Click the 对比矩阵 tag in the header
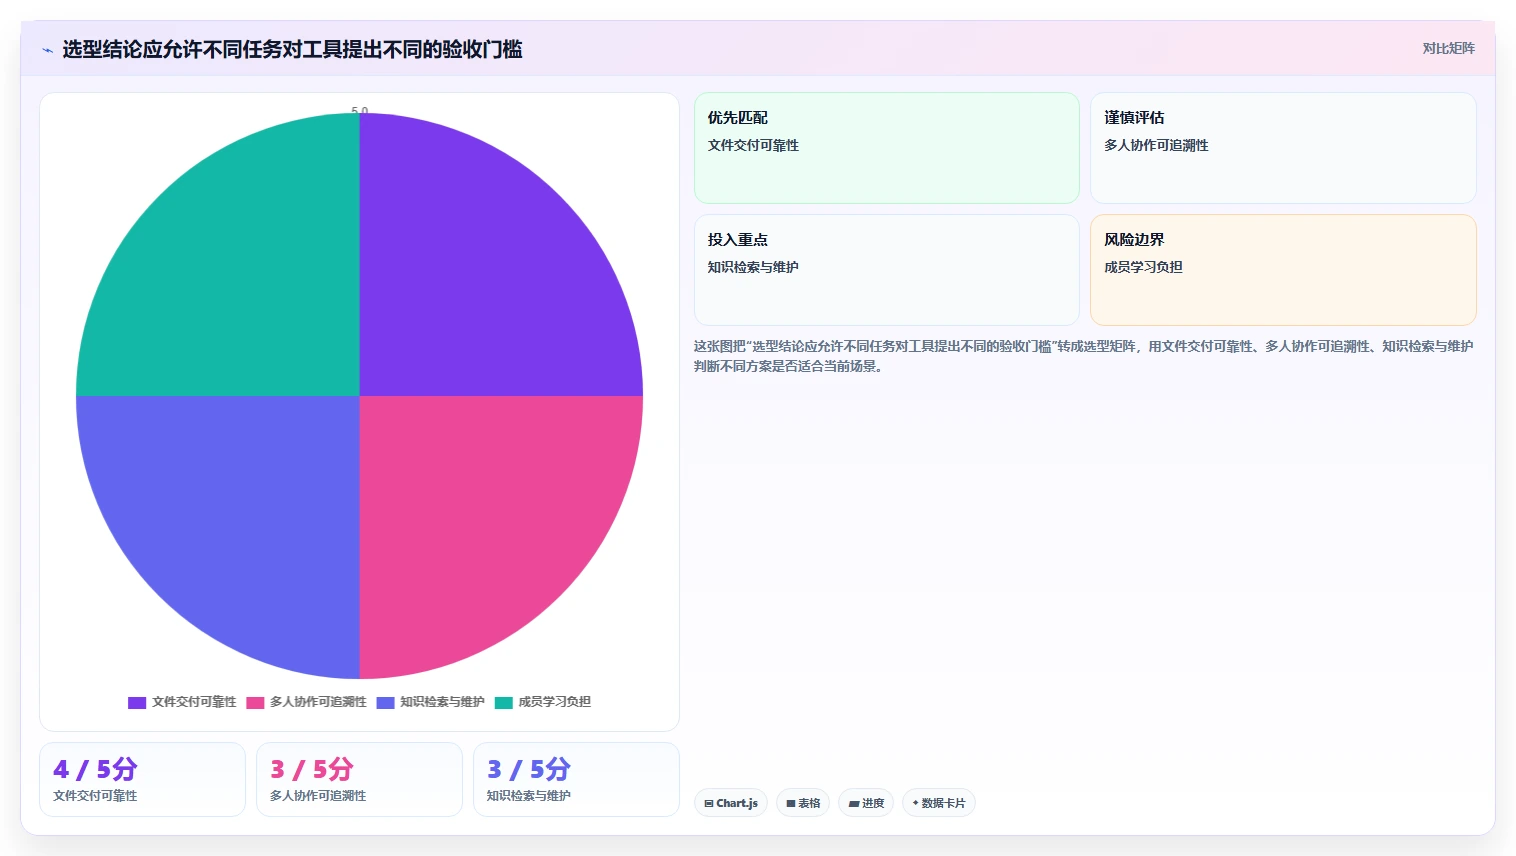This screenshot has height=856, width=1516. pos(1448,48)
